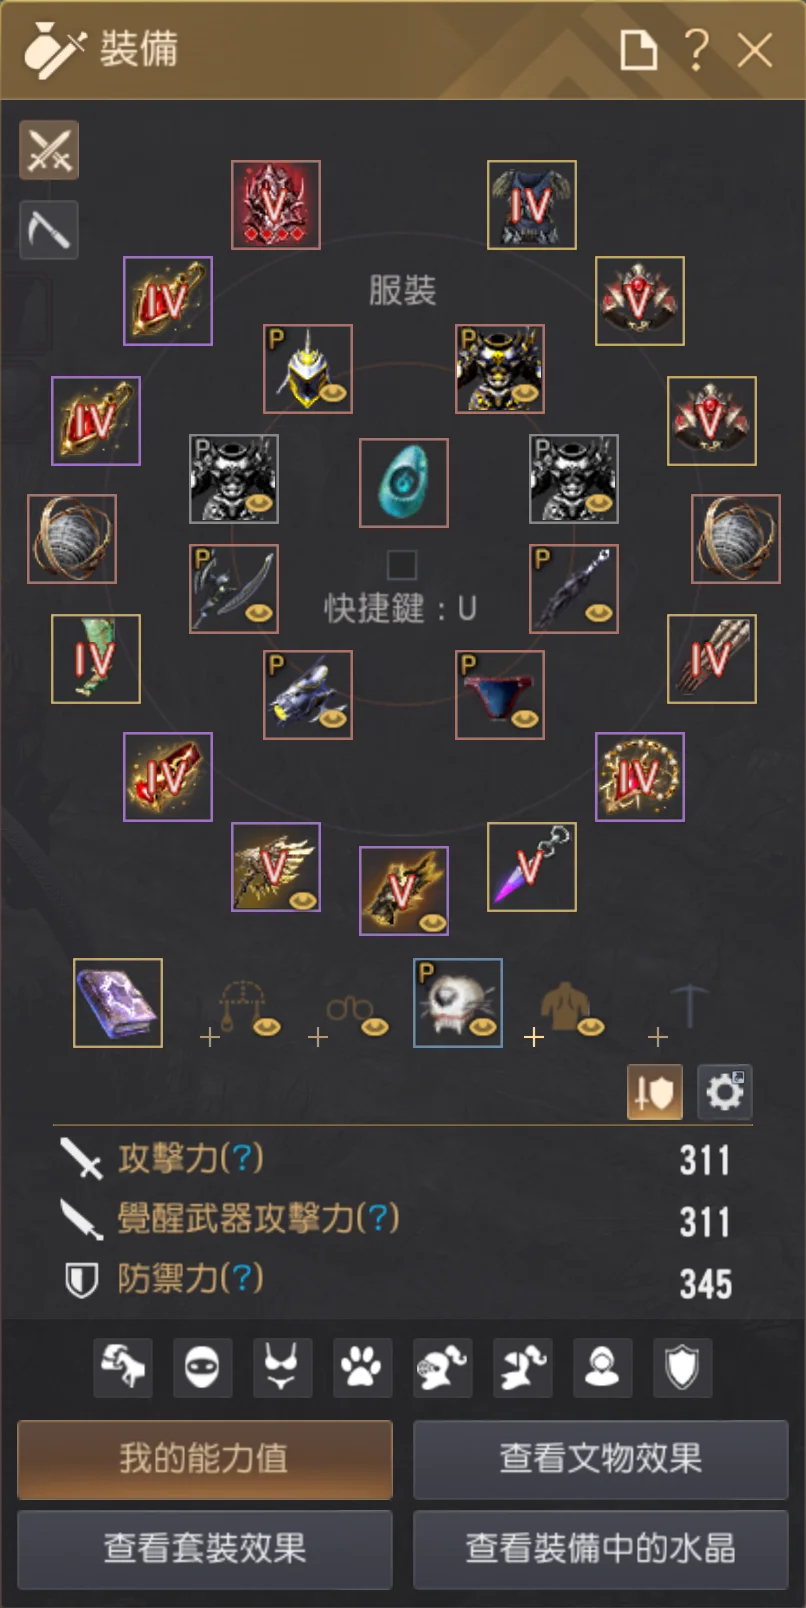
Task: Open the question mark help in title bar
Action: tap(697, 49)
